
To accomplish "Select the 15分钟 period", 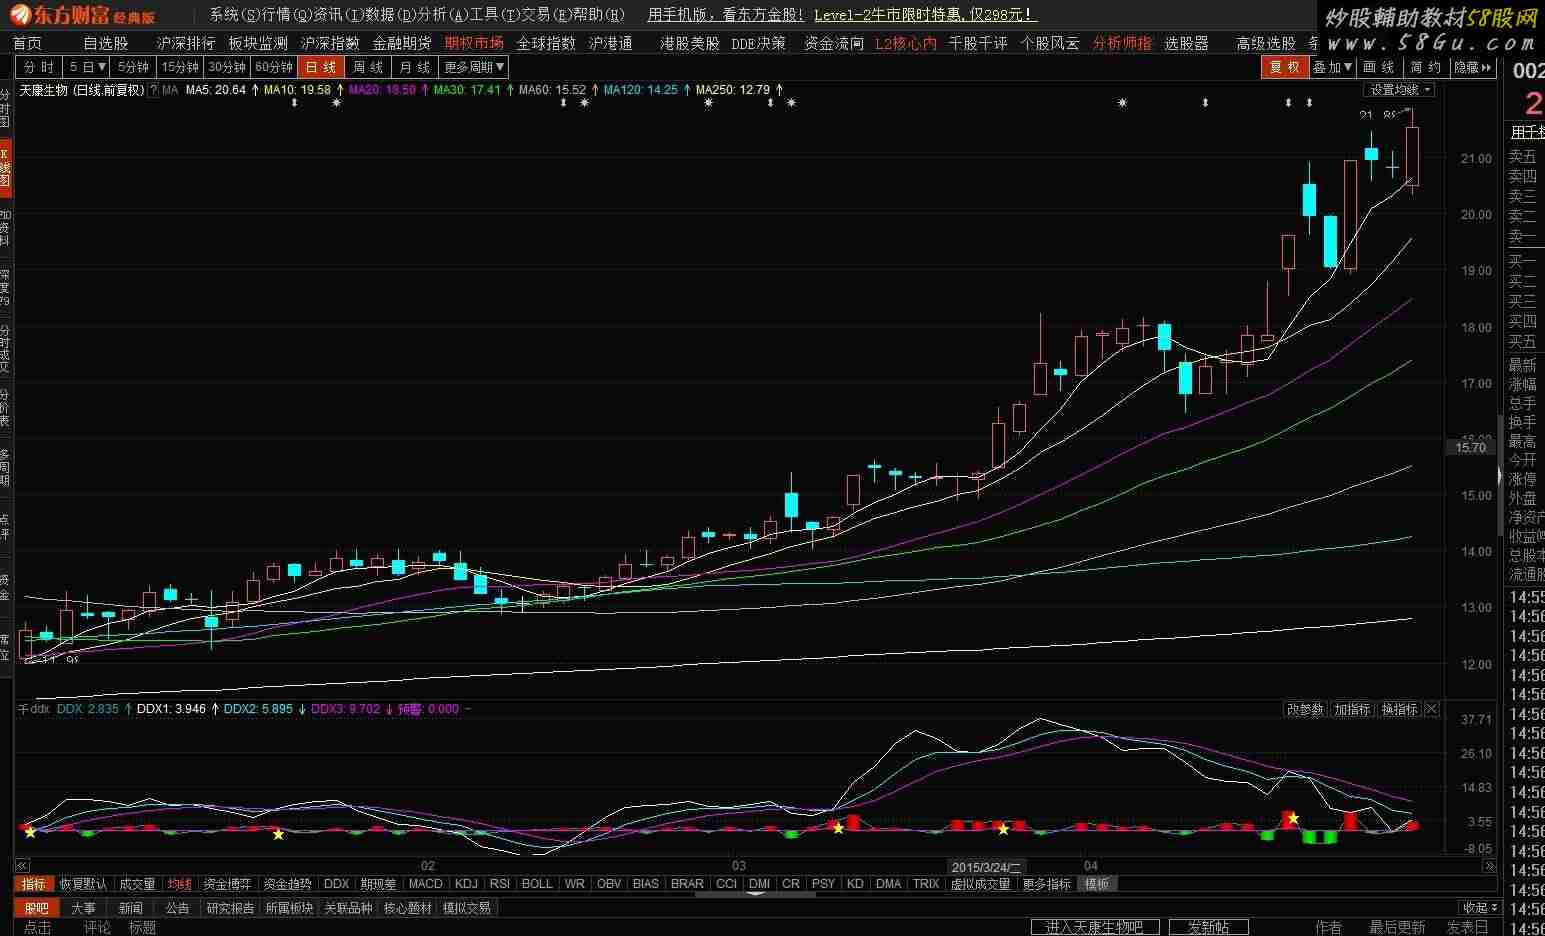I will (180, 67).
